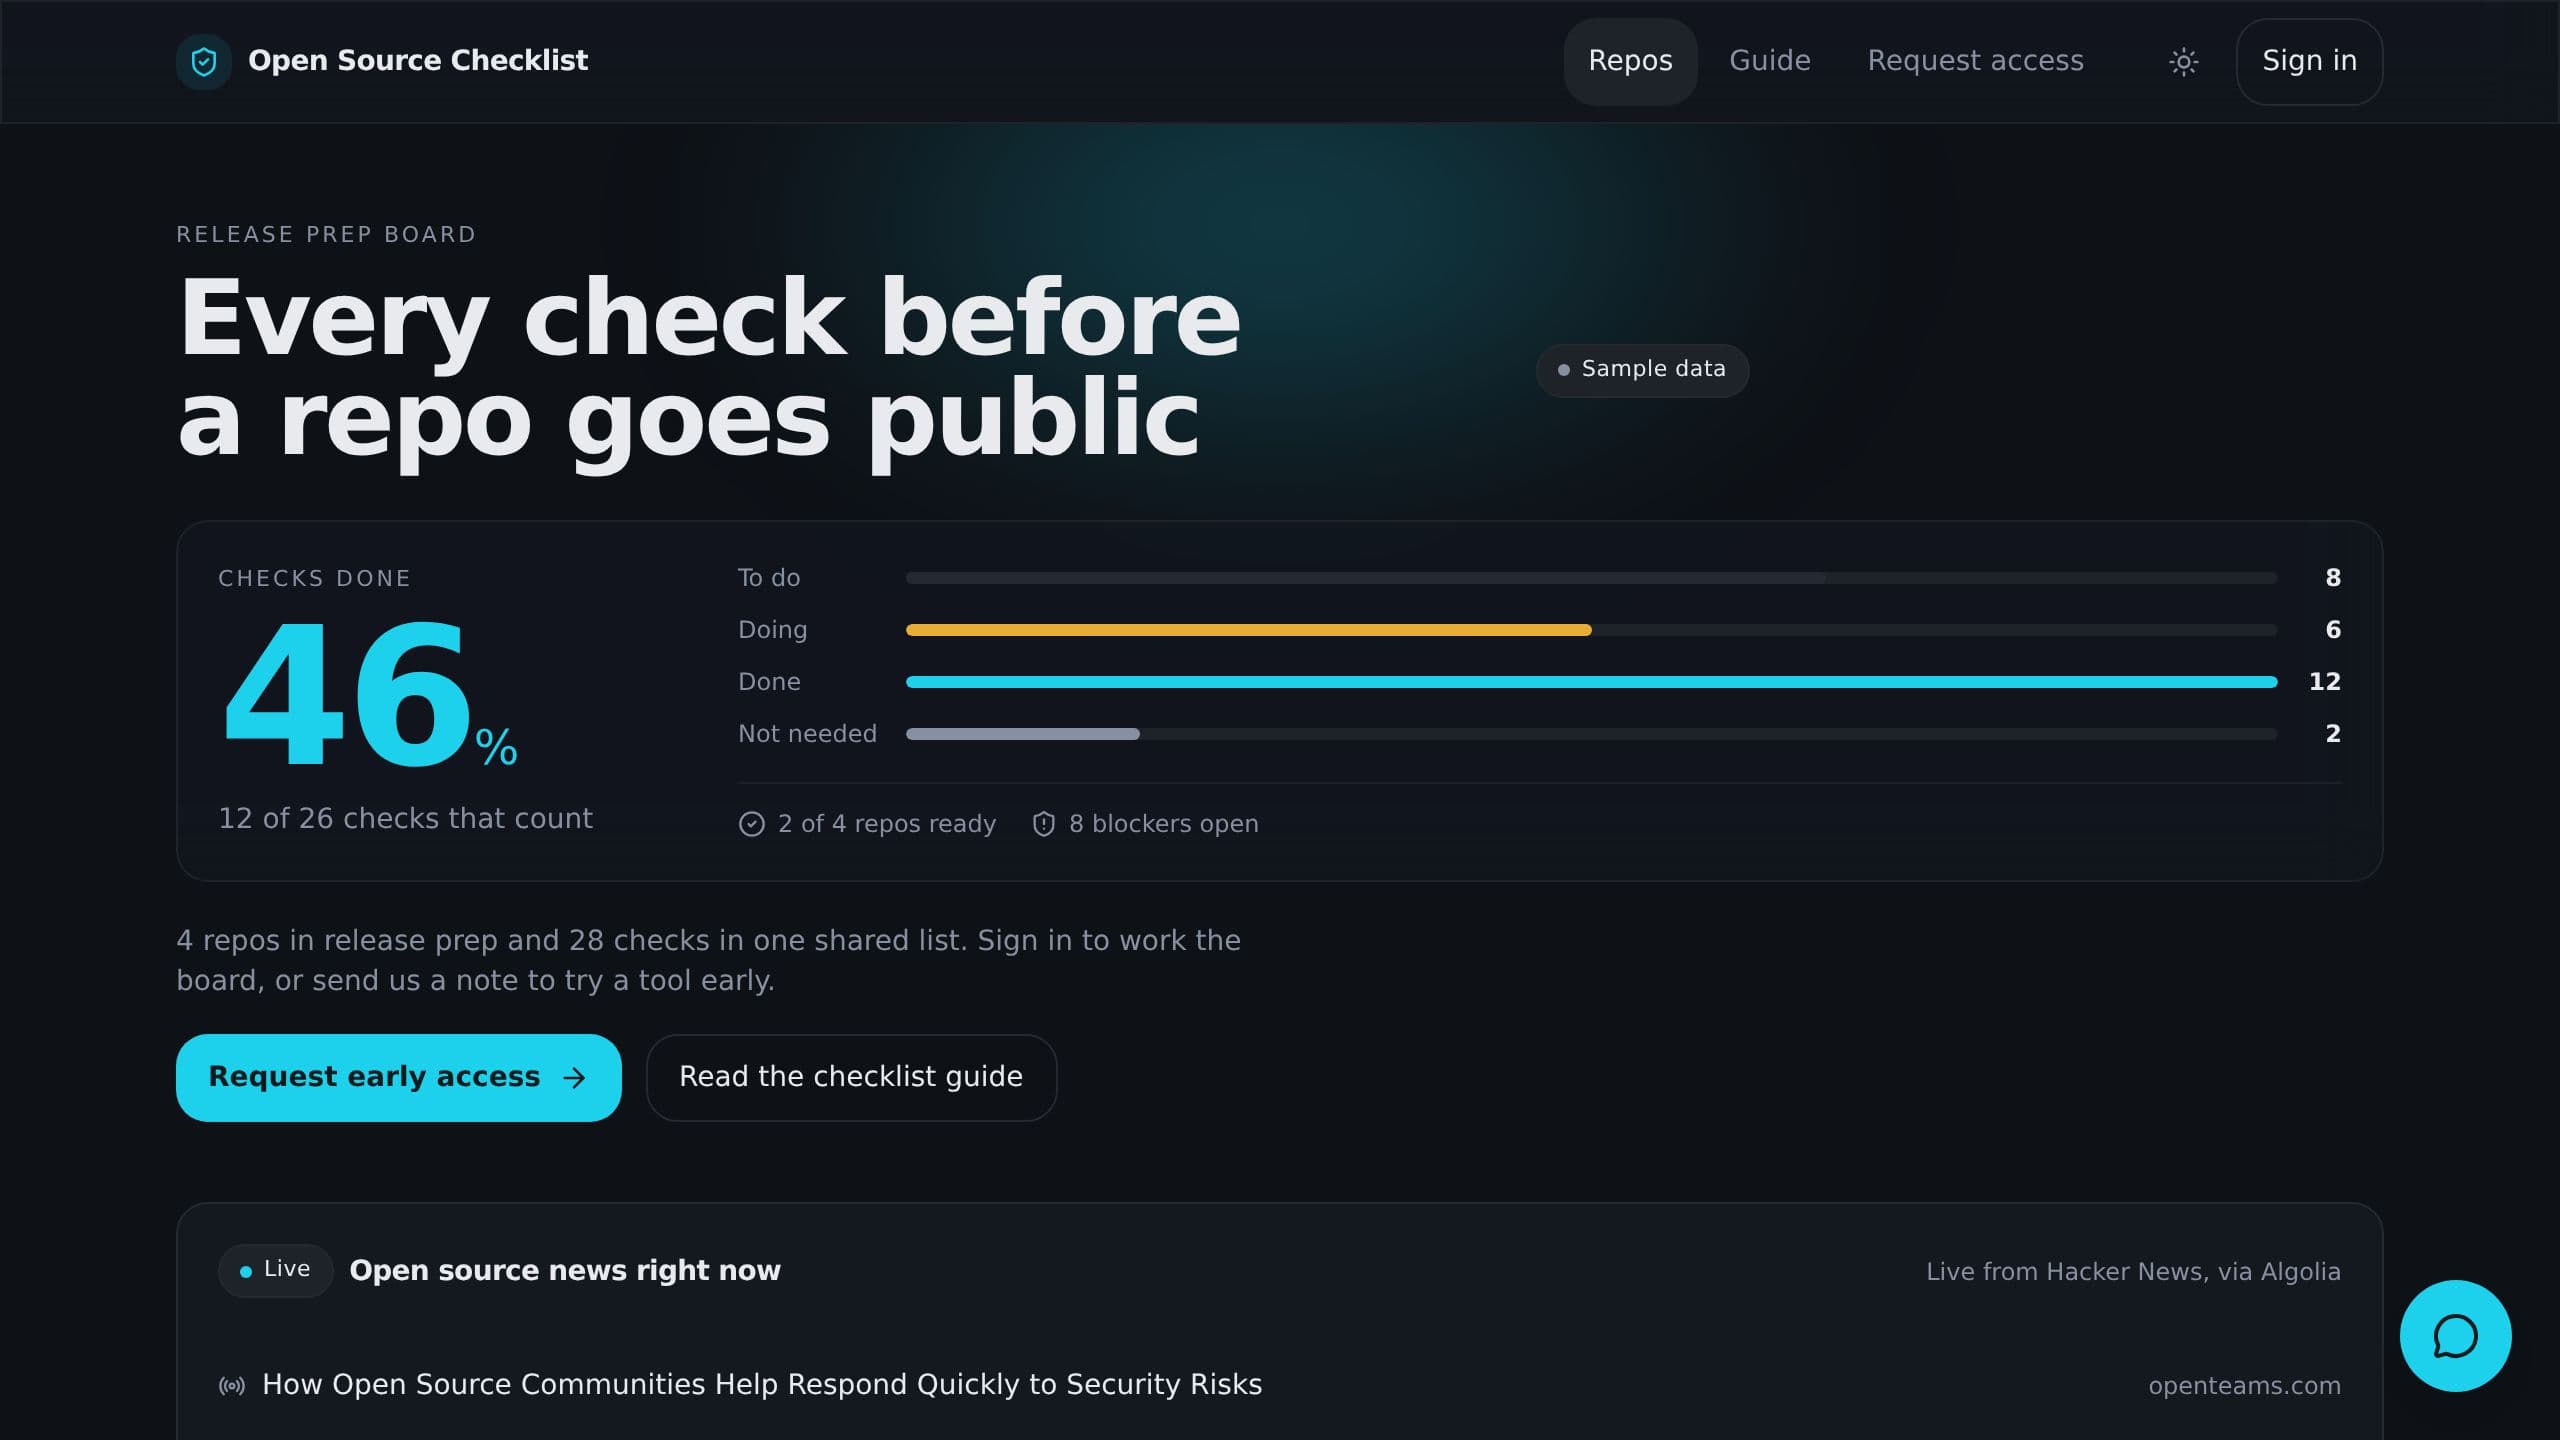Click the cyan Done progress bar
2560x1440 pixels.
1591,682
